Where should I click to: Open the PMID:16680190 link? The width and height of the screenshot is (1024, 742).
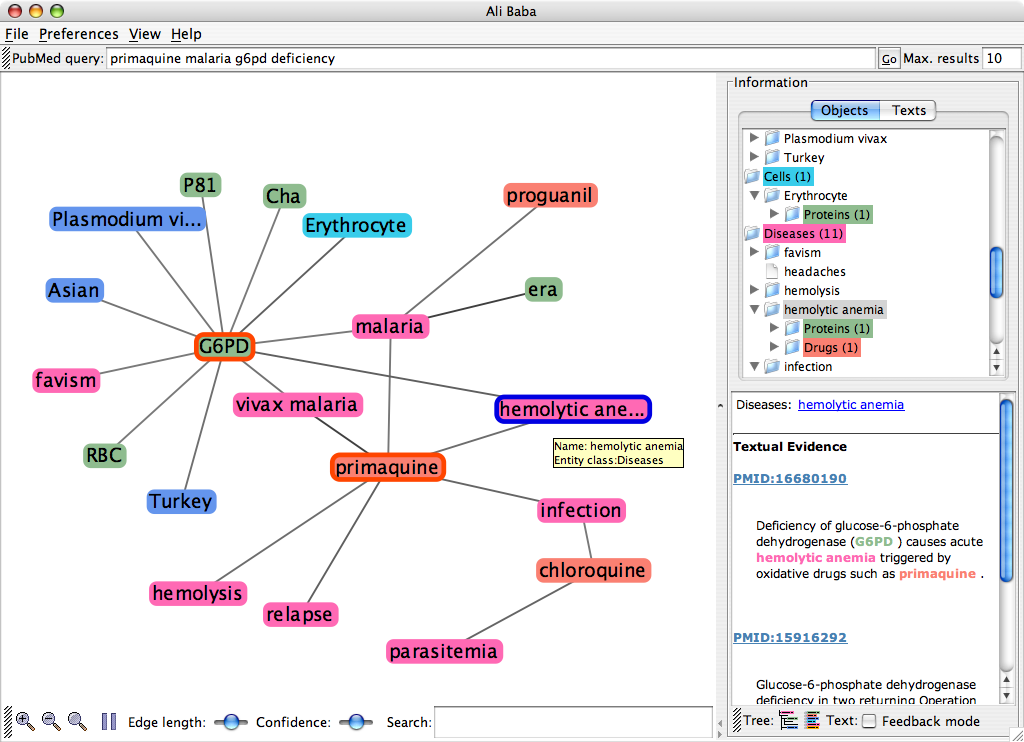[789, 479]
